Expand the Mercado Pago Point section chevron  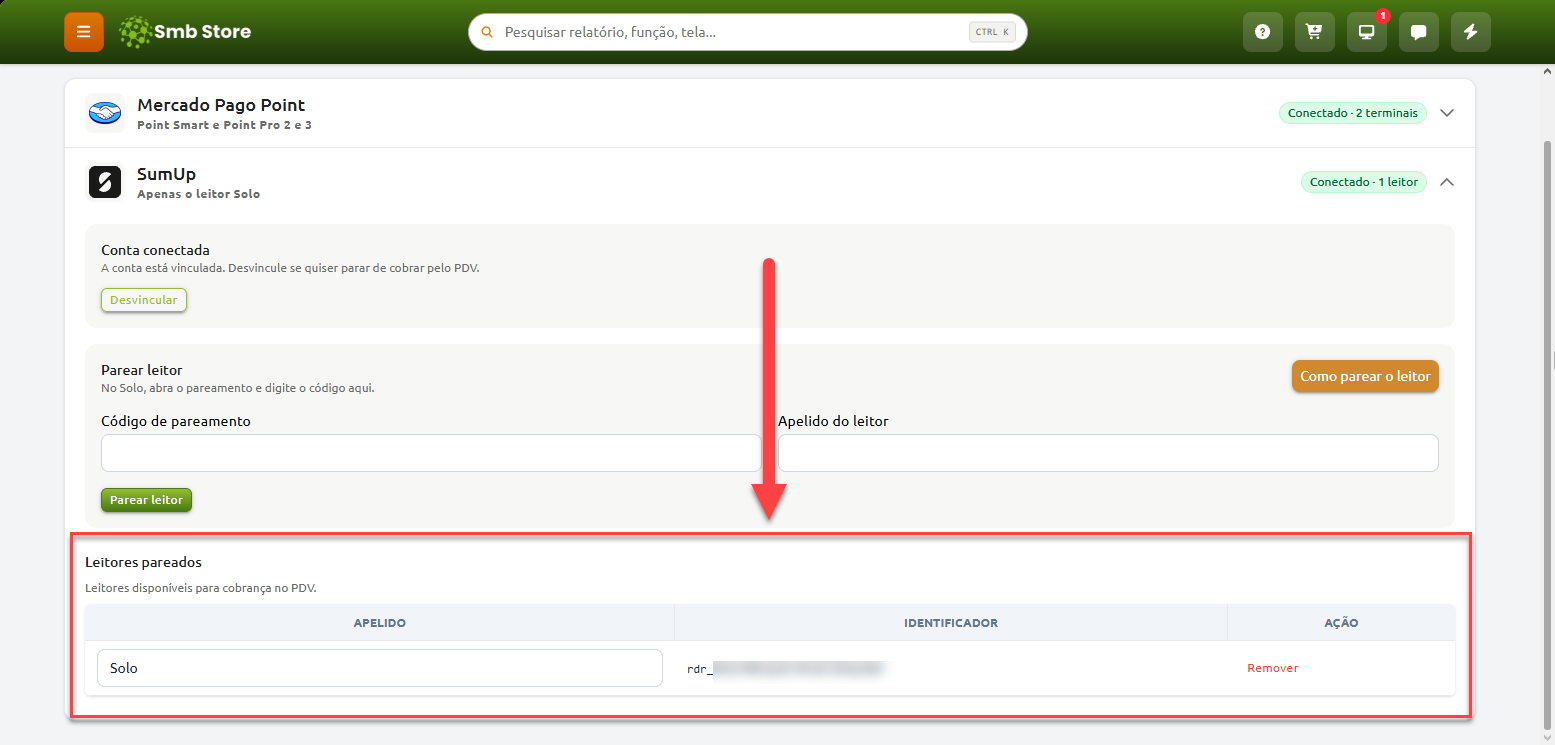pos(1447,113)
